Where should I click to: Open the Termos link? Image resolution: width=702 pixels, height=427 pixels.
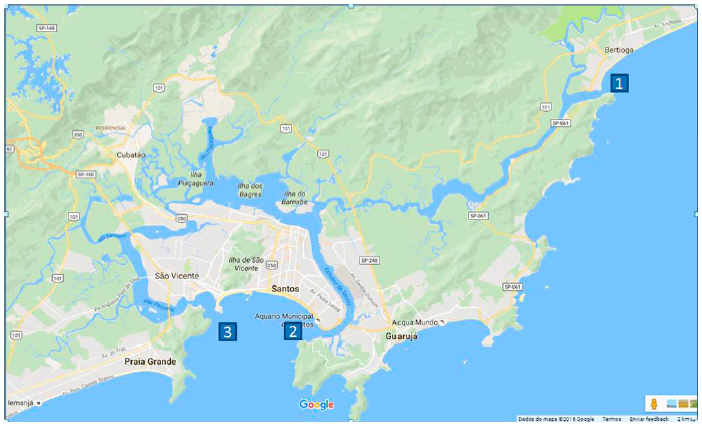612,419
